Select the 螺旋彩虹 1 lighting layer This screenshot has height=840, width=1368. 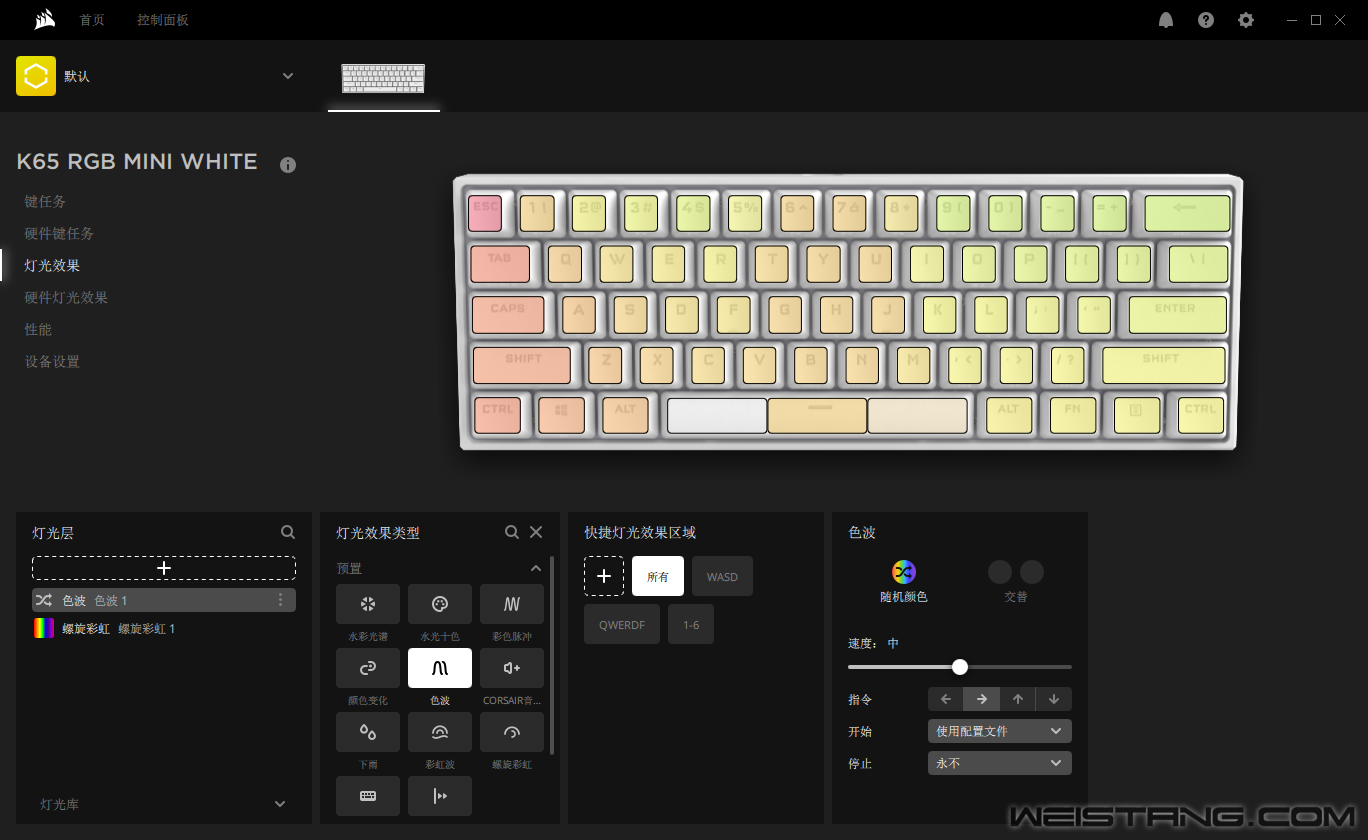[x=164, y=628]
